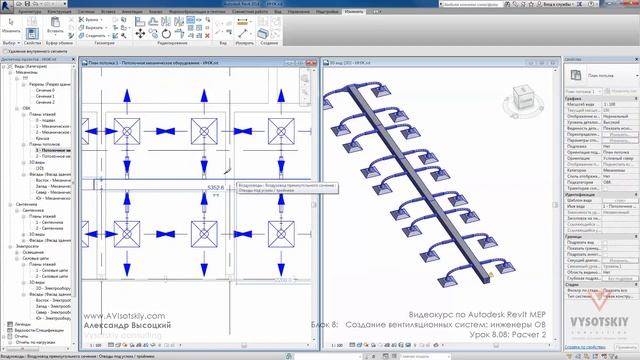This screenshot has width=640, height=360.
Task: Click the Save icon in quick access toolbar
Action: pos(28,4)
